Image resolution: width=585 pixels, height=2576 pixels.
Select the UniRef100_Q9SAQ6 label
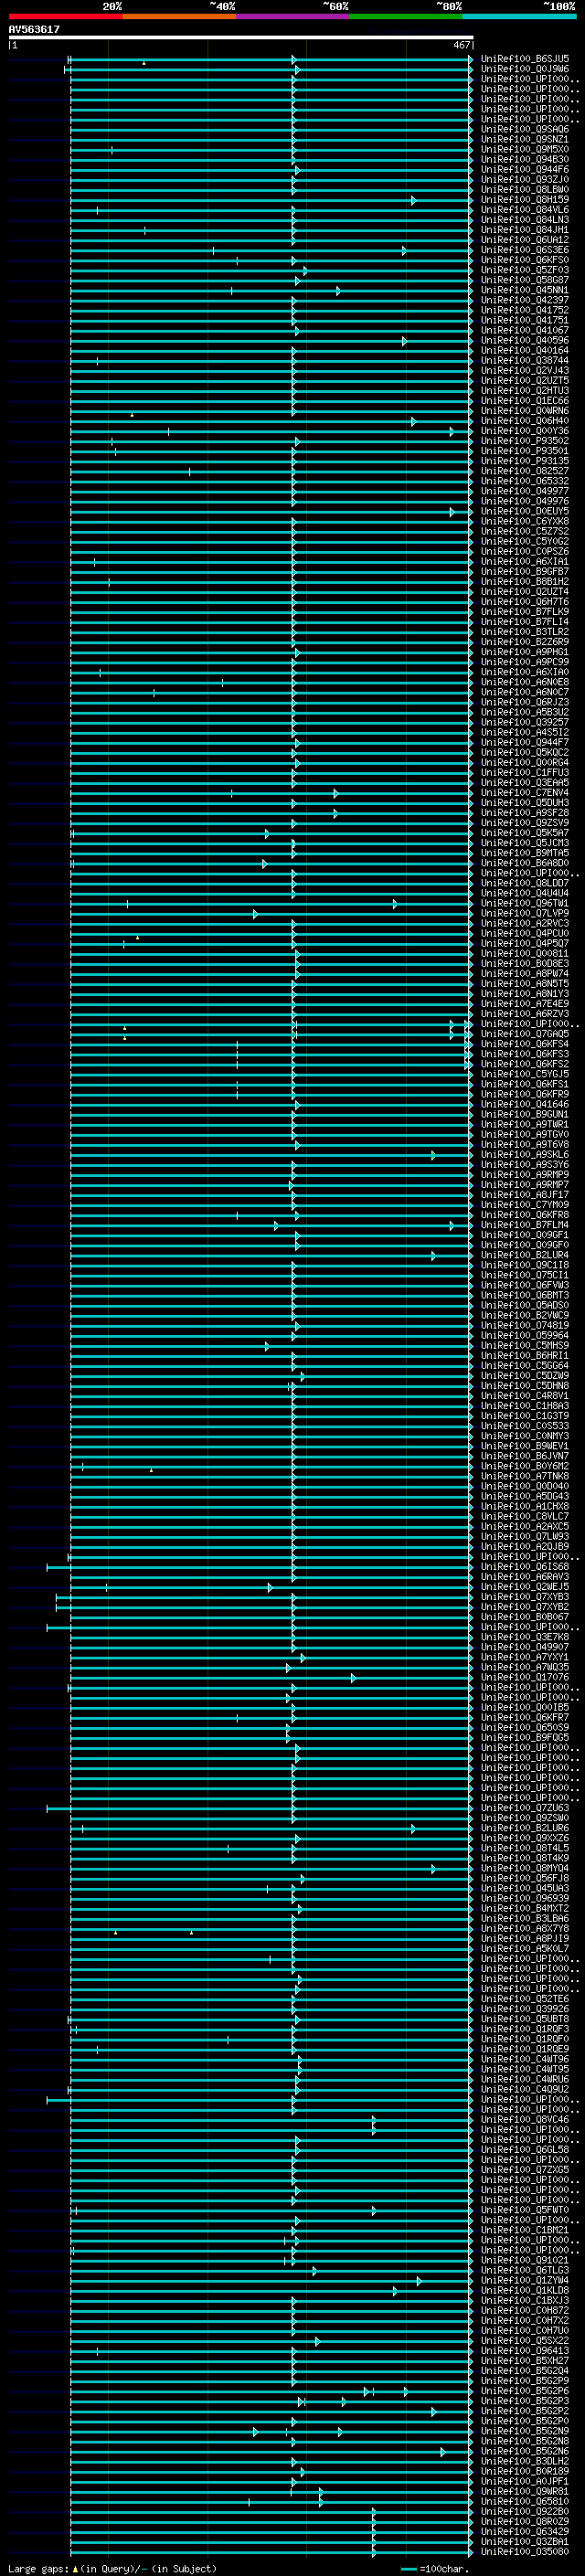(x=525, y=129)
